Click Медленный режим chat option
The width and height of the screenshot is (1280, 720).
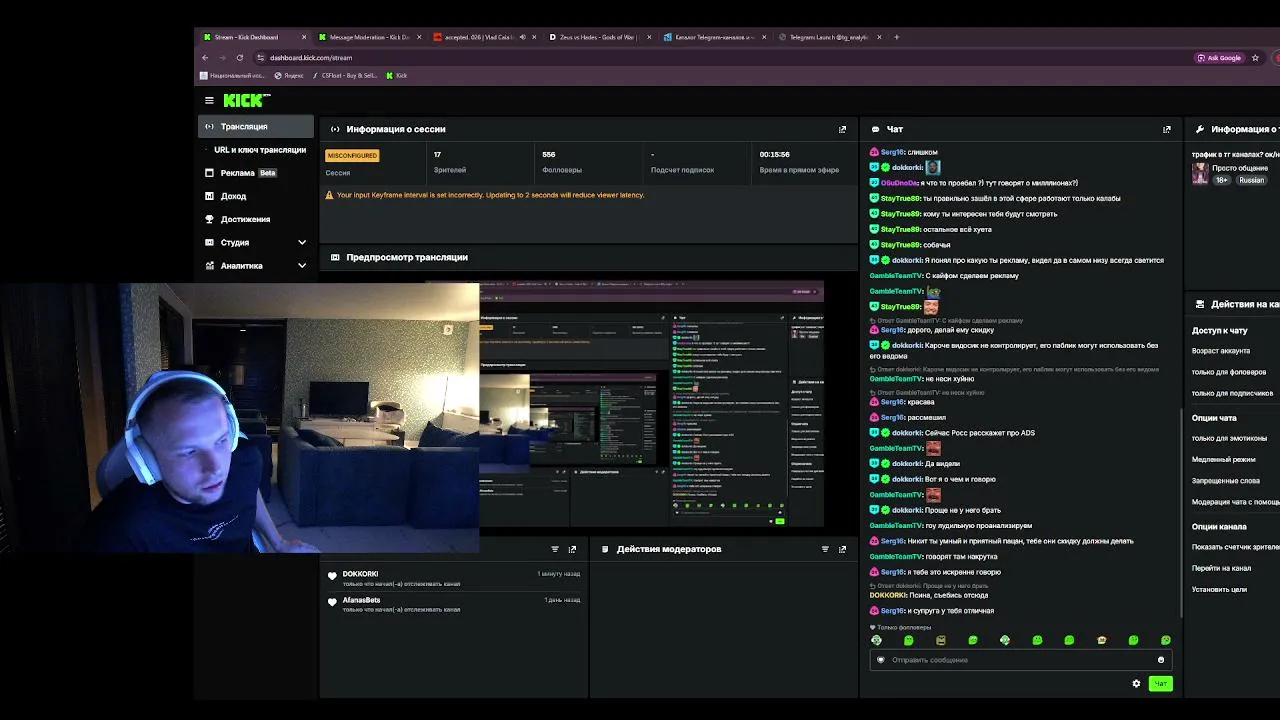(x=1223, y=460)
